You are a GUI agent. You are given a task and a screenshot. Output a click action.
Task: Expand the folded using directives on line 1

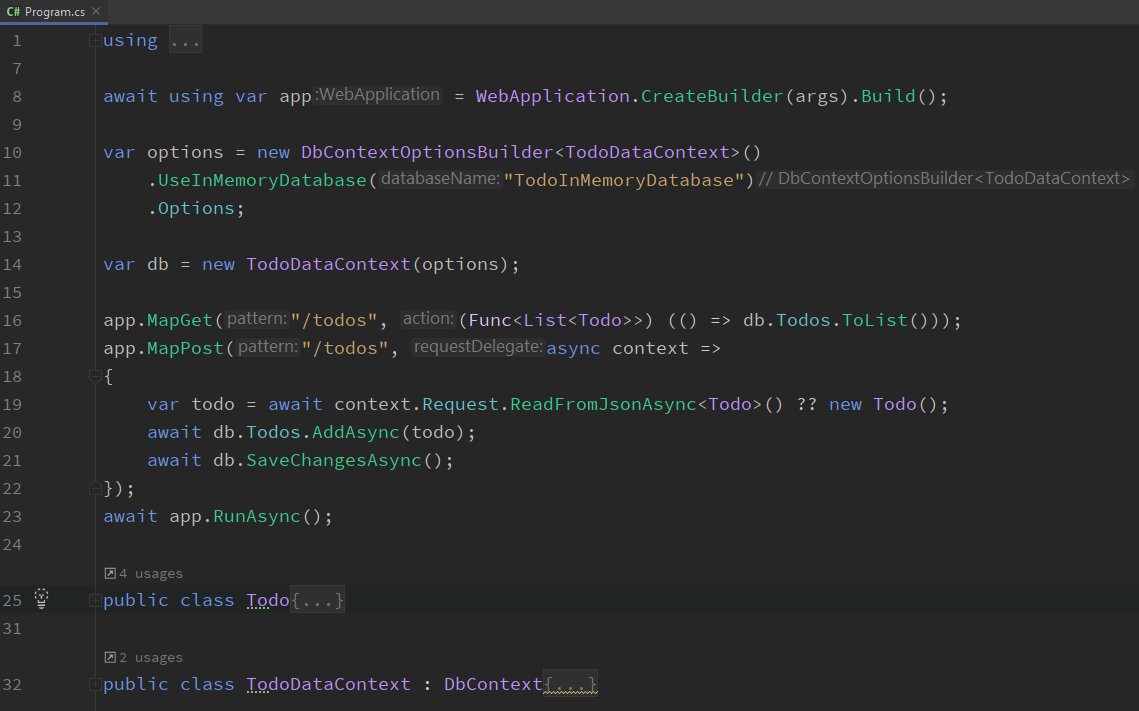94,41
